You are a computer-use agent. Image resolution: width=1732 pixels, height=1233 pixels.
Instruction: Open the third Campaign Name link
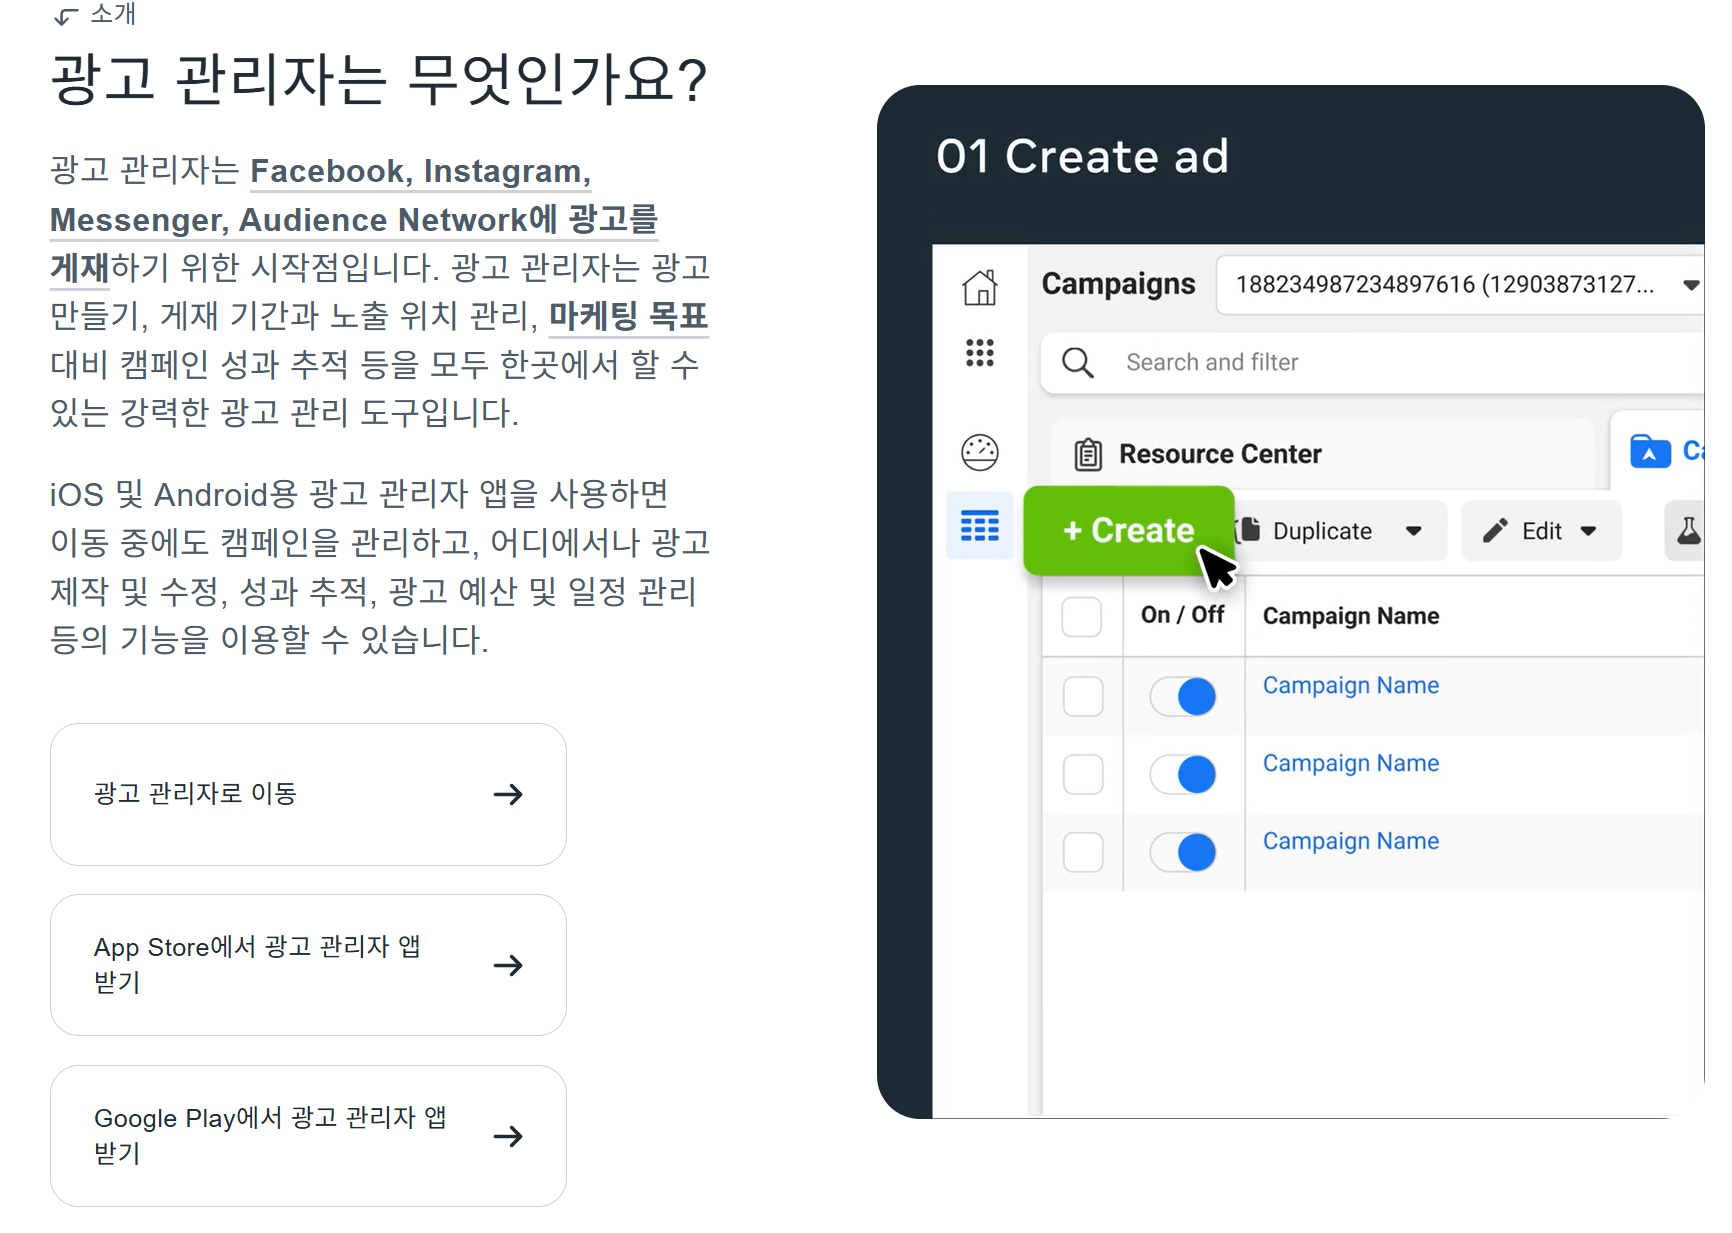coord(1351,841)
